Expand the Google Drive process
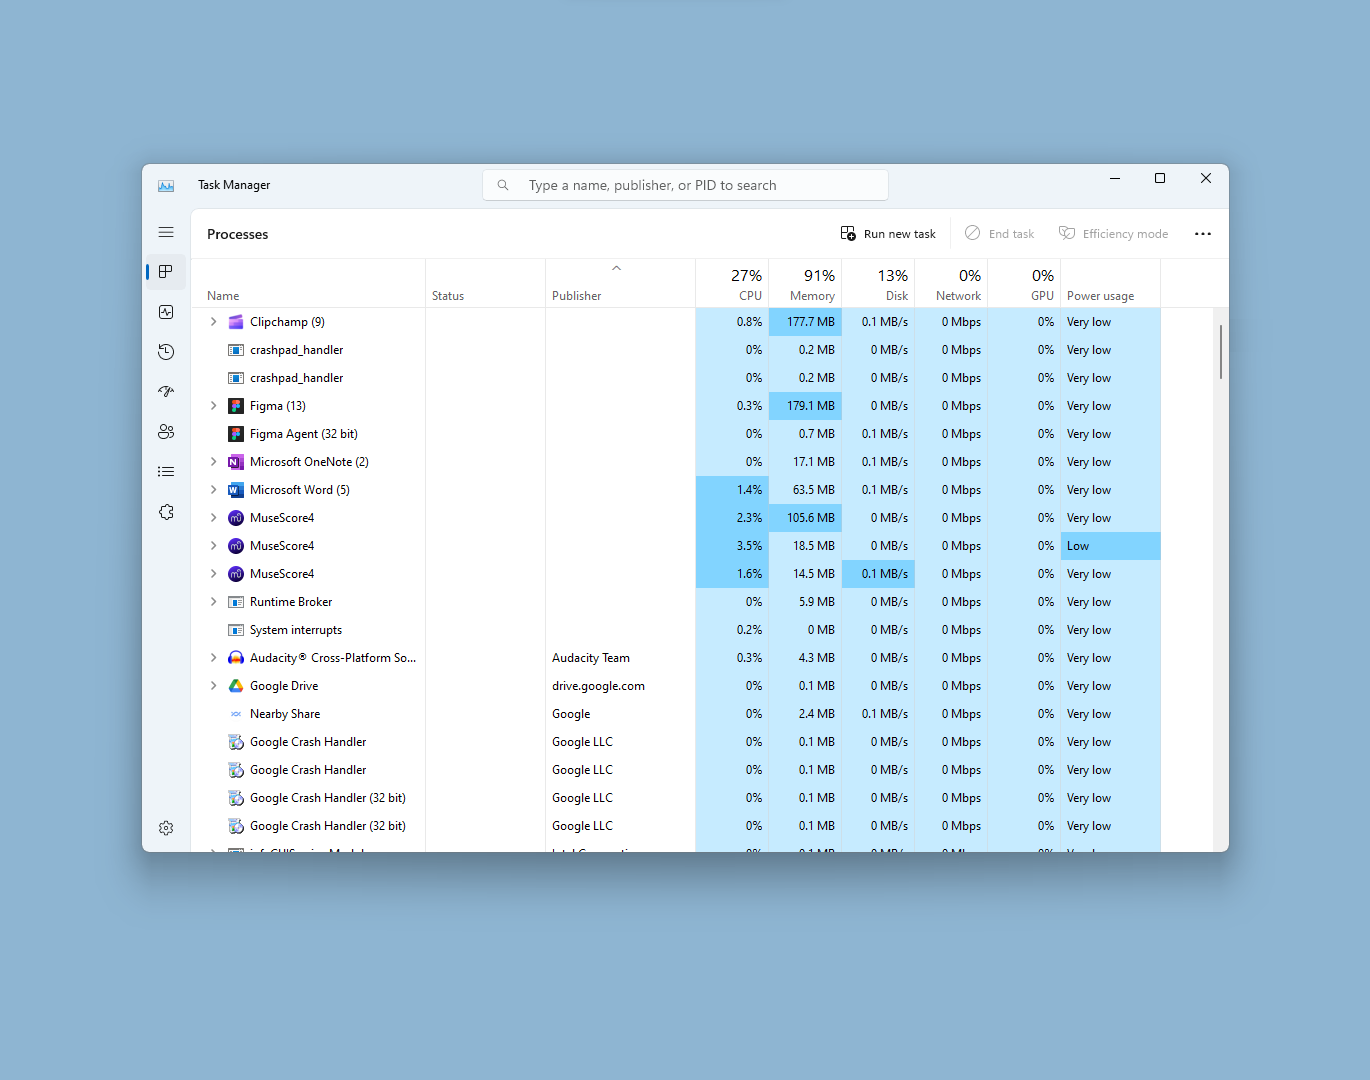1370x1080 pixels. [x=213, y=686]
